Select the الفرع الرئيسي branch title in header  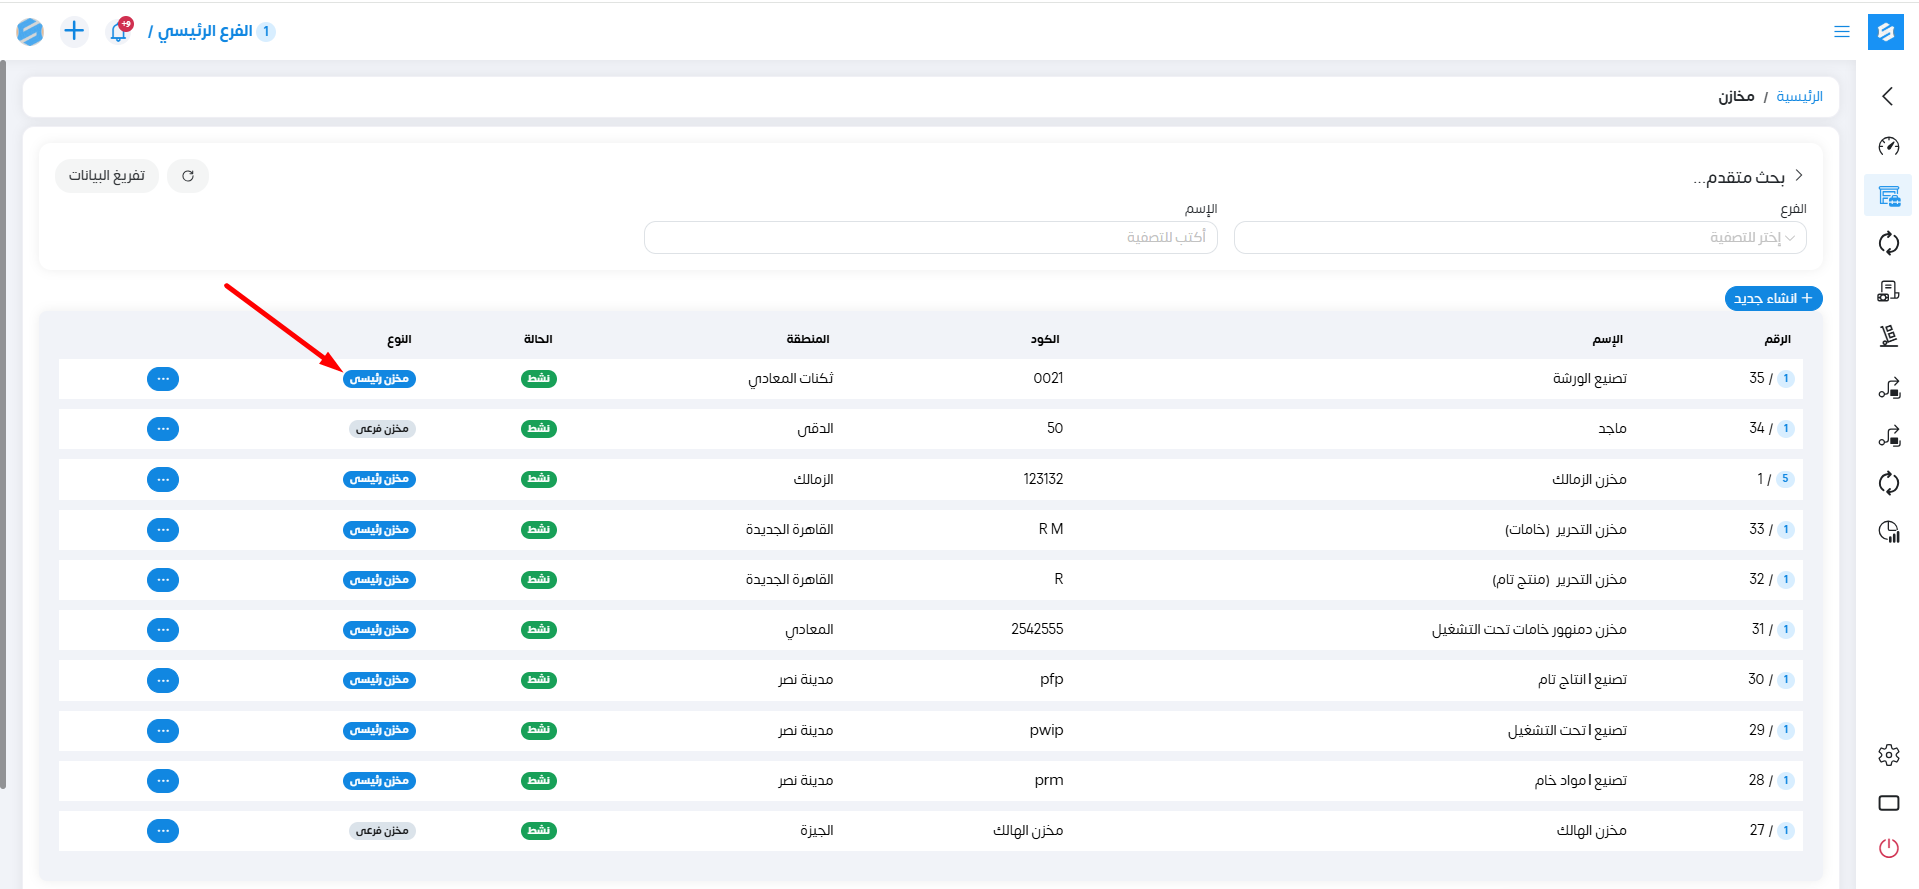click(206, 32)
